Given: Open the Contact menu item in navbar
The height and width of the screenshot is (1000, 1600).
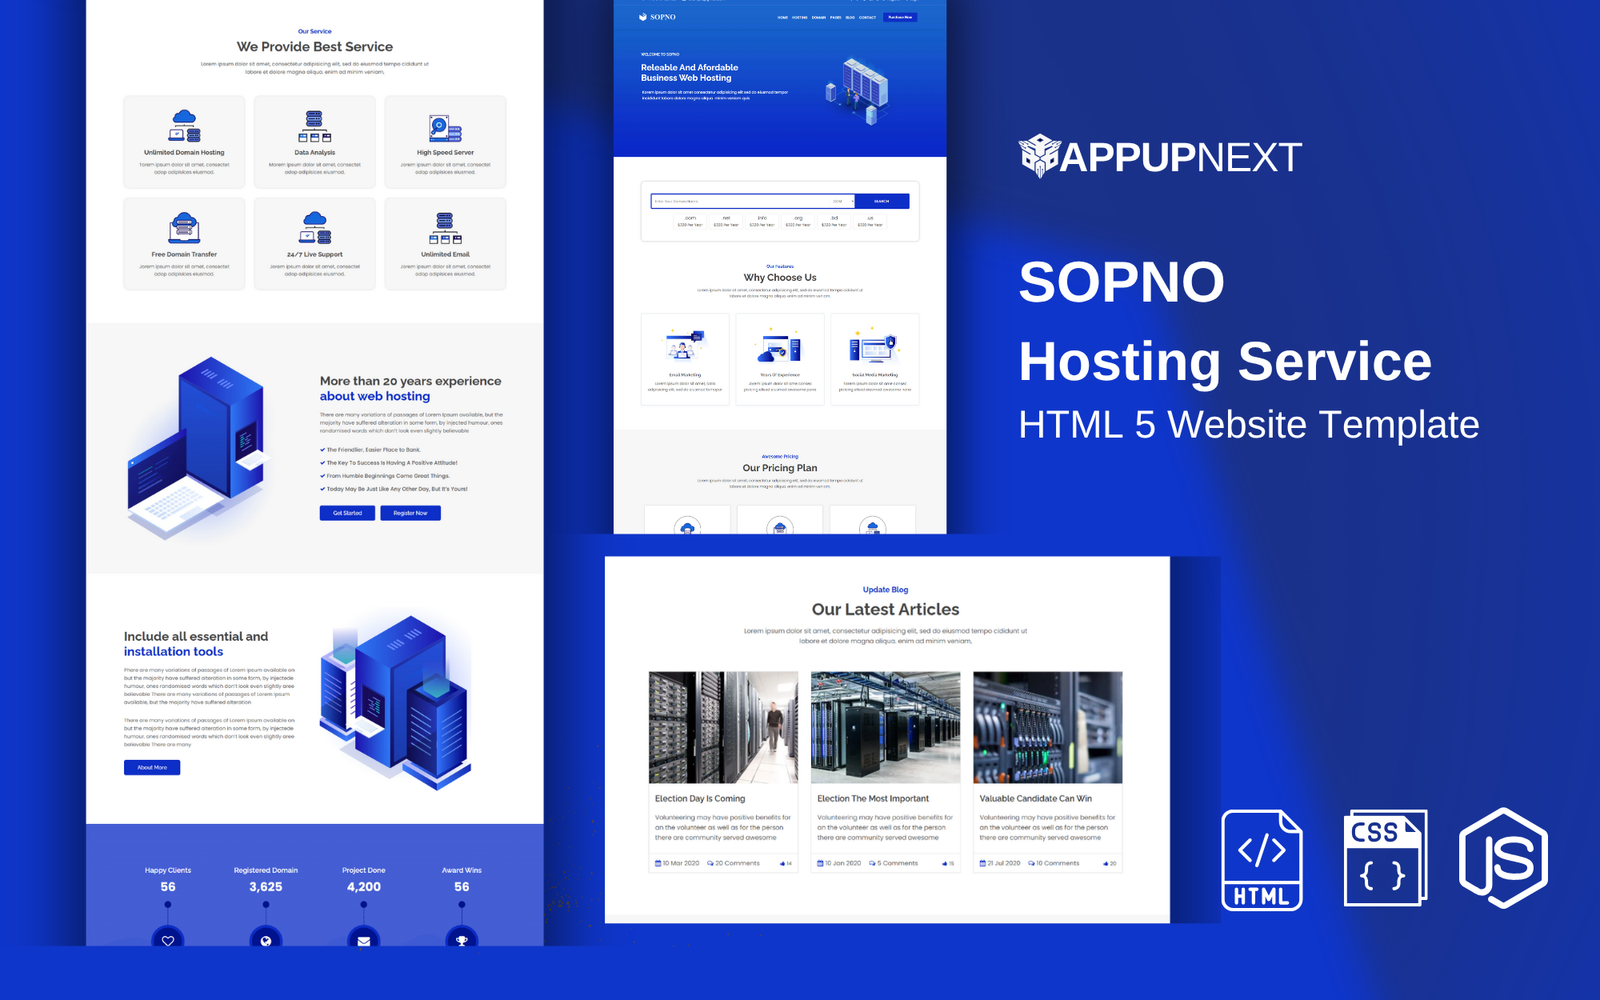Looking at the screenshot, I should 867,17.
